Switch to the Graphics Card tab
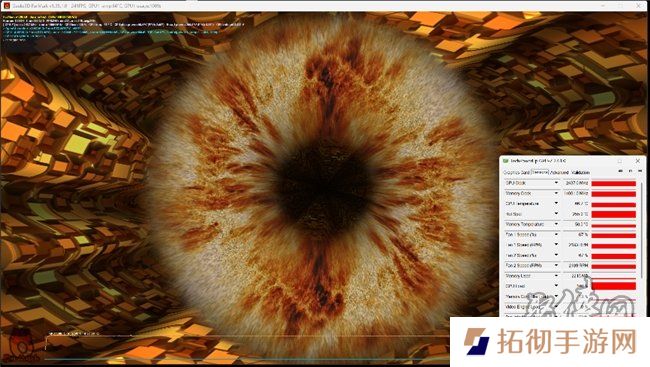Screen dimensions: 650x367 click(517, 172)
